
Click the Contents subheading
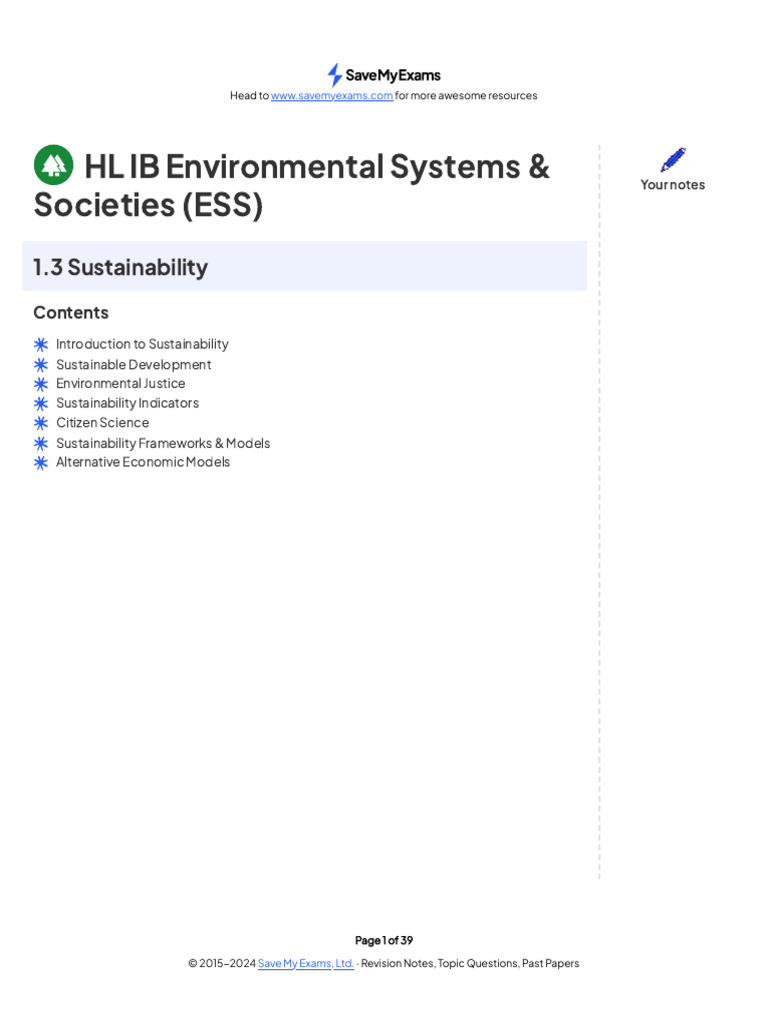coord(71,312)
